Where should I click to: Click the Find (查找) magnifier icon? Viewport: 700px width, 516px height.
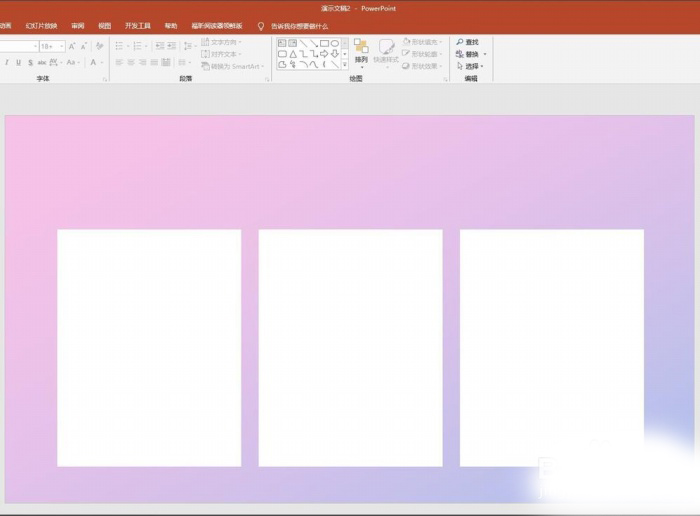pos(460,42)
